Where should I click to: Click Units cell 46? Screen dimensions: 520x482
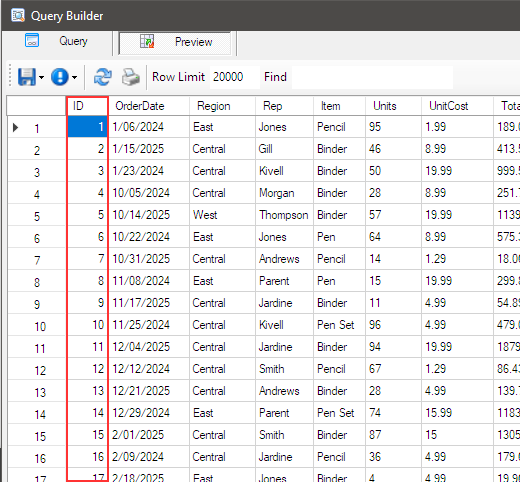click(393, 149)
